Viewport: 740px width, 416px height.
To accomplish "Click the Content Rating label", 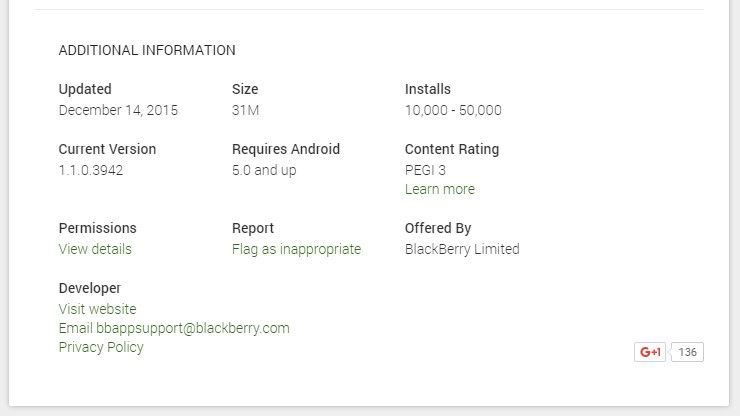I will (x=452, y=149).
